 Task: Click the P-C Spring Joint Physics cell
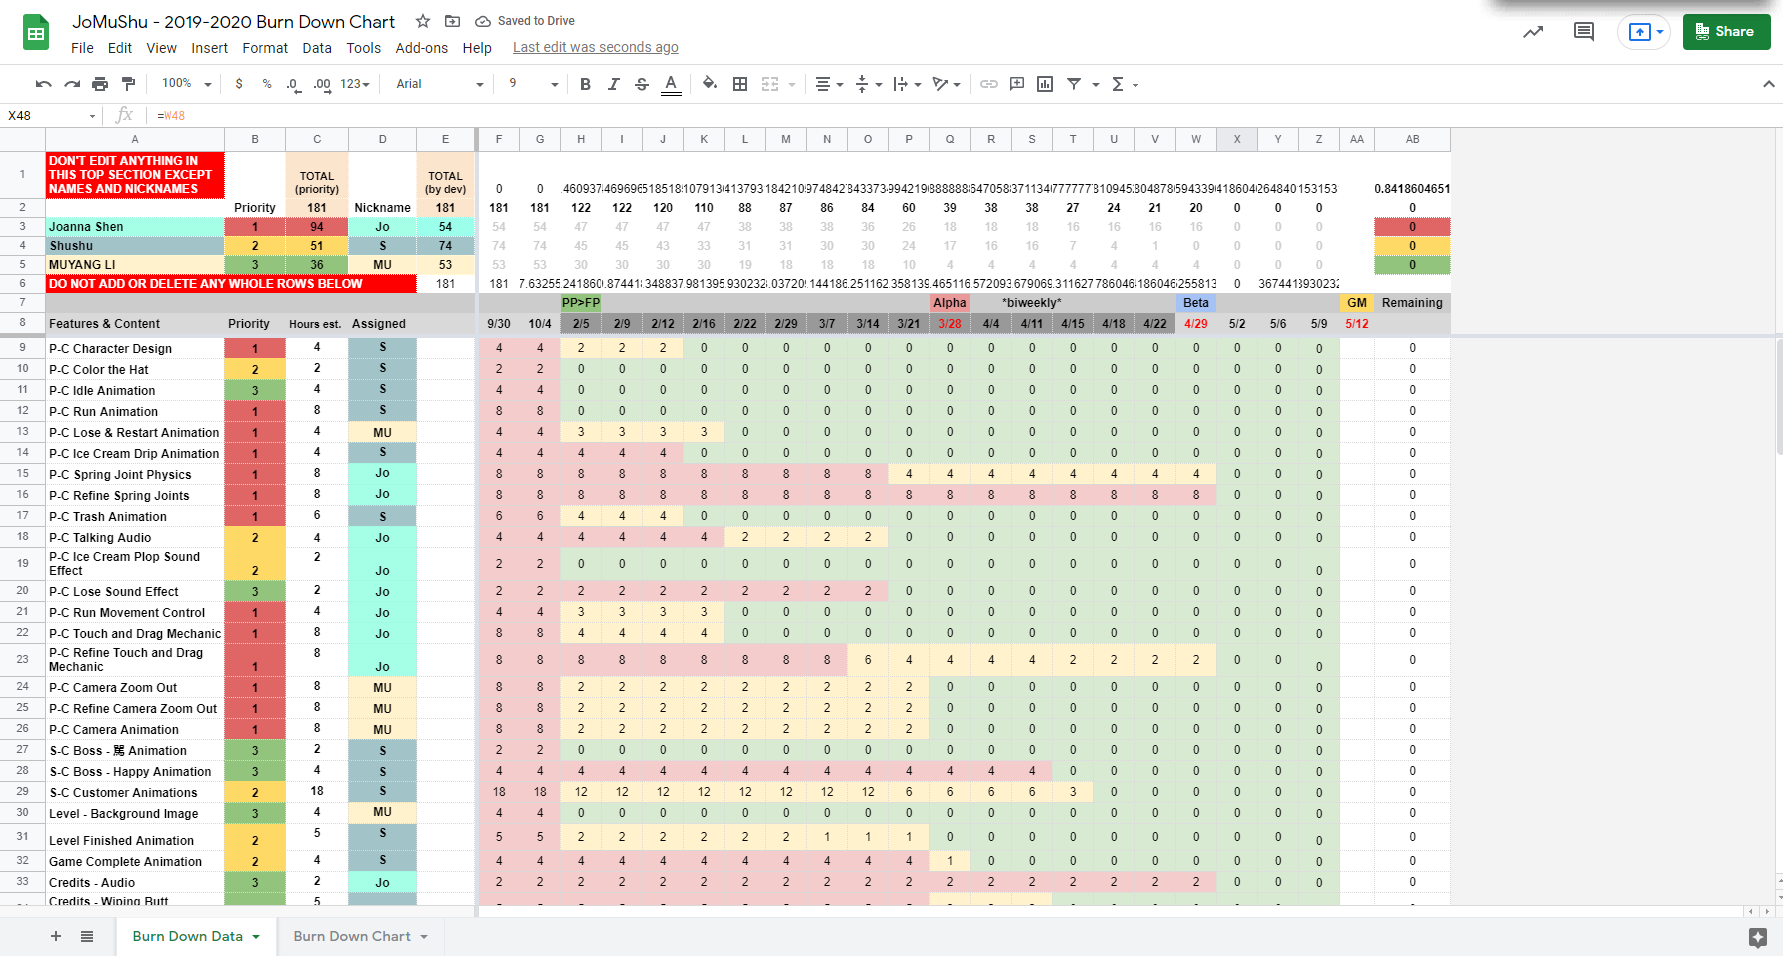[135, 475]
